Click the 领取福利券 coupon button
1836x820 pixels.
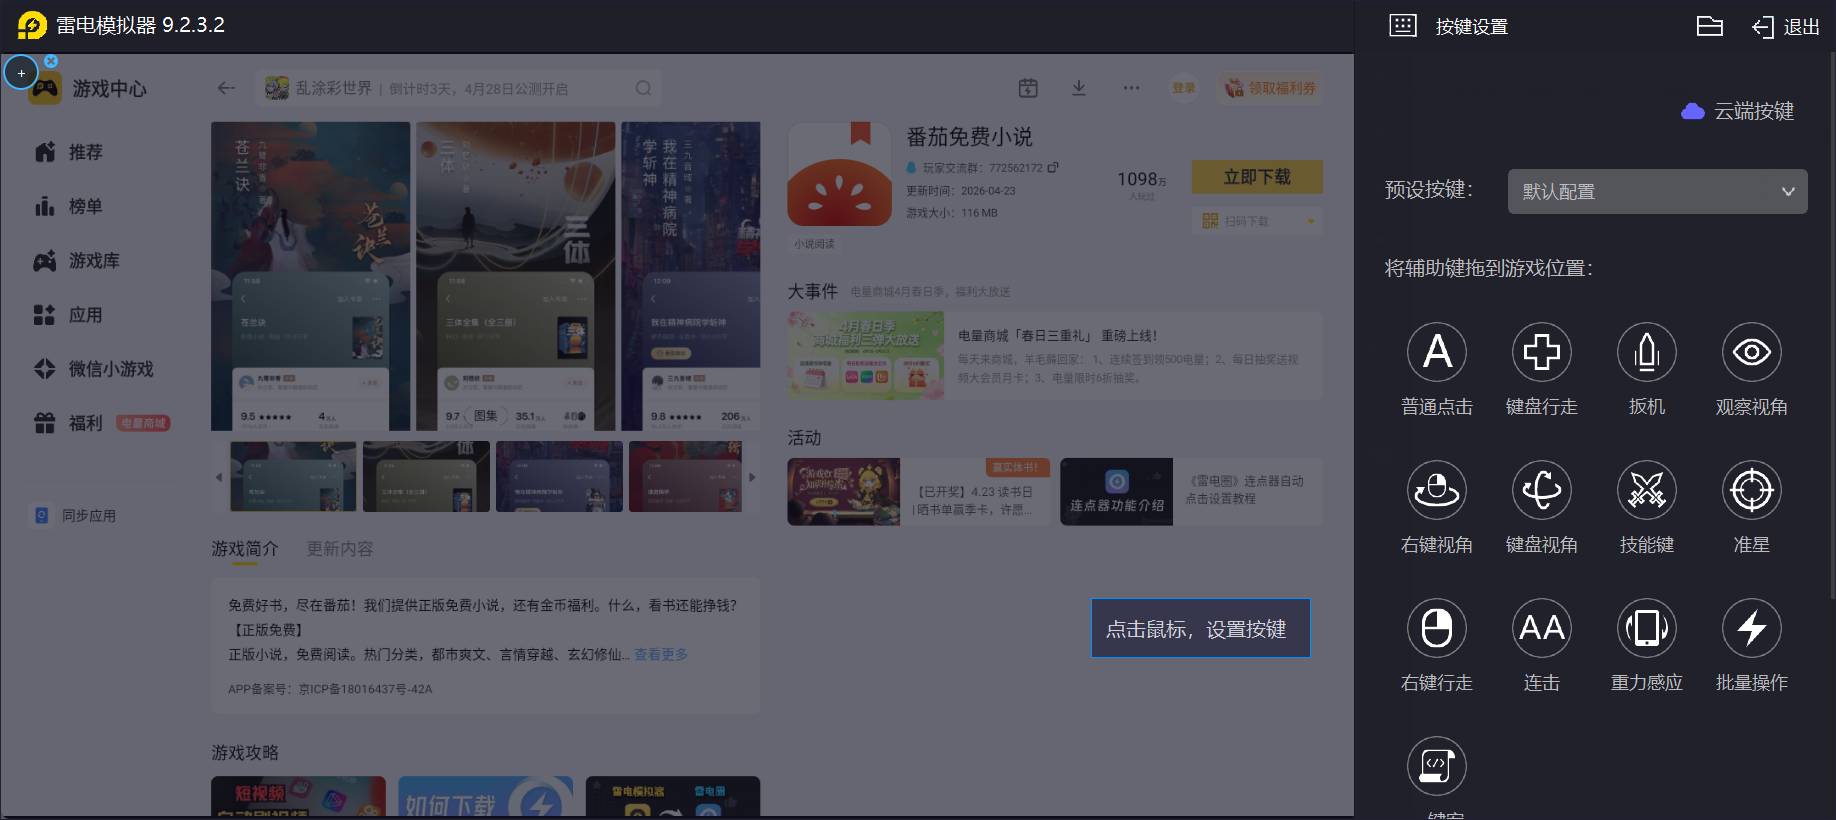tap(1271, 88)
